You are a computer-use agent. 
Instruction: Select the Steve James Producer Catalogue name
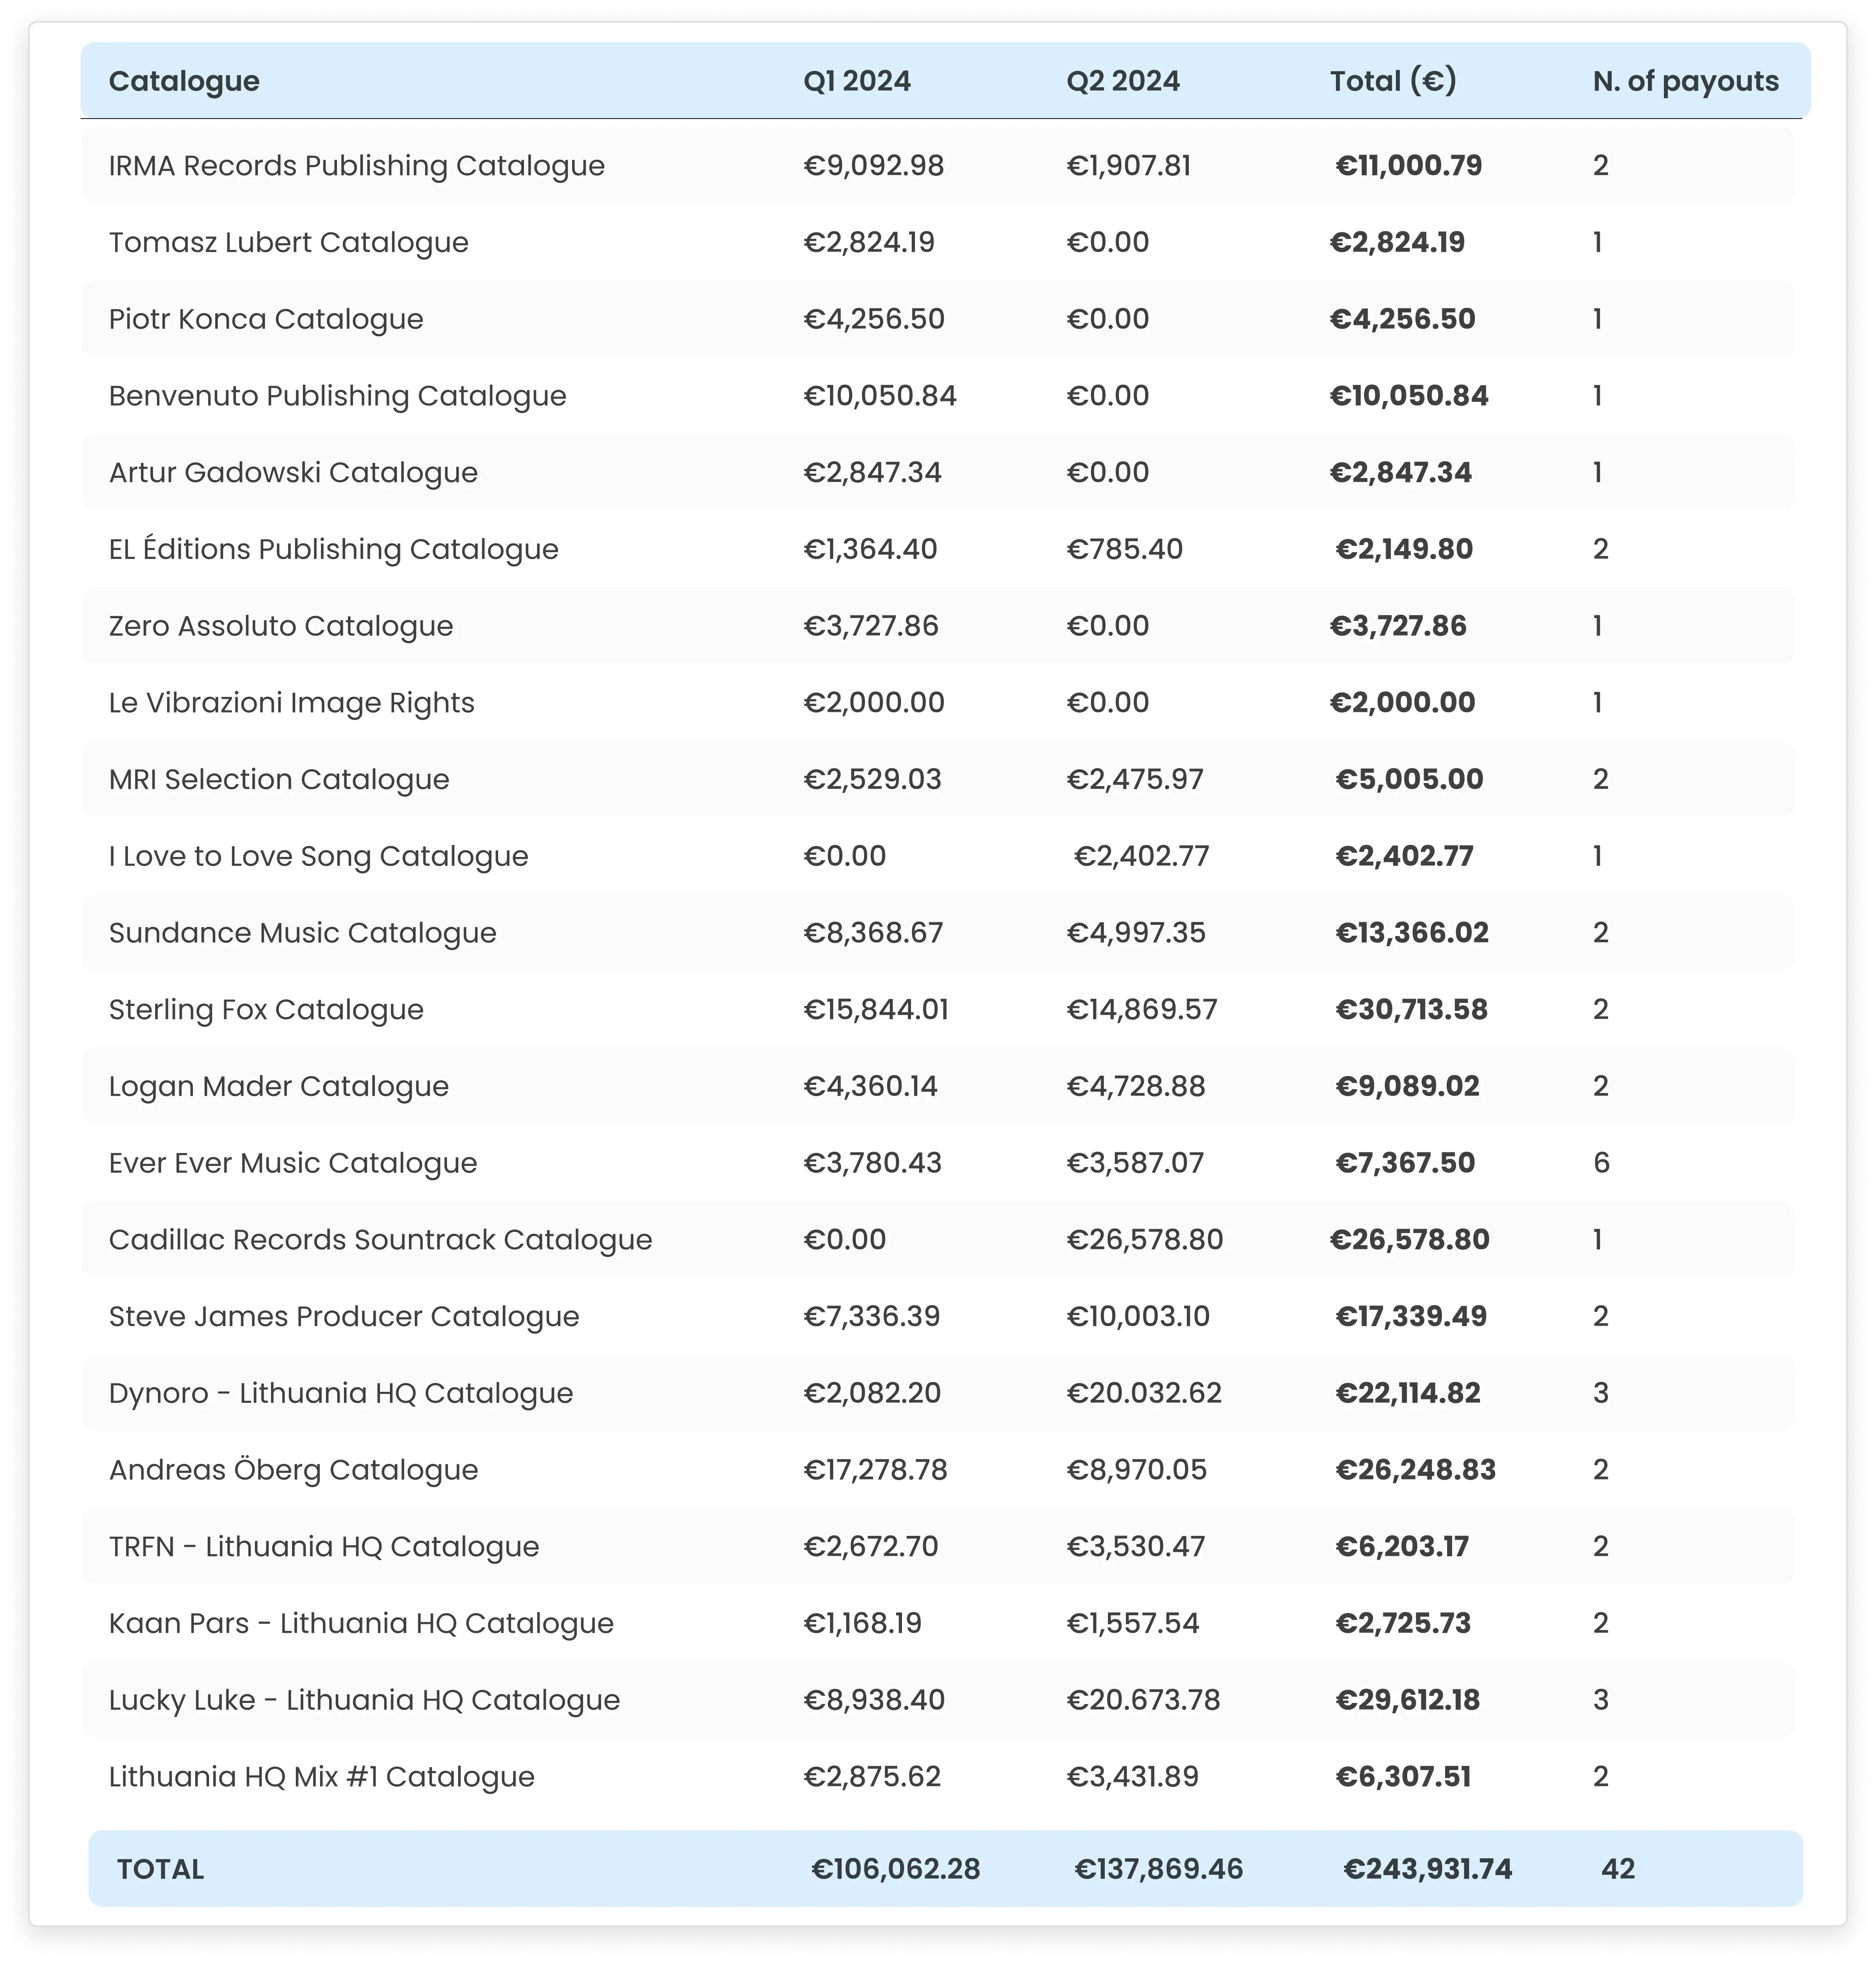click(x=344, y=1317)
